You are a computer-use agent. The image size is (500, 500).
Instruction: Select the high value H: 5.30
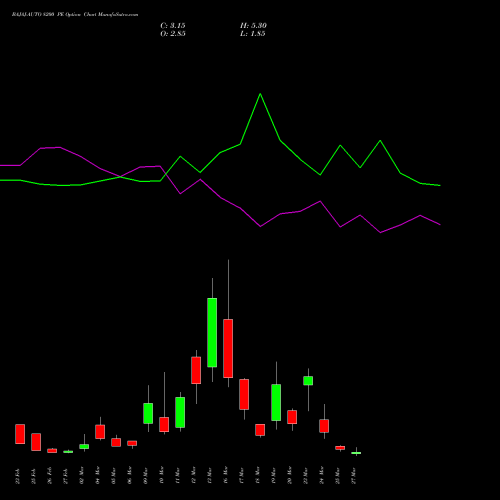[253, 26]
